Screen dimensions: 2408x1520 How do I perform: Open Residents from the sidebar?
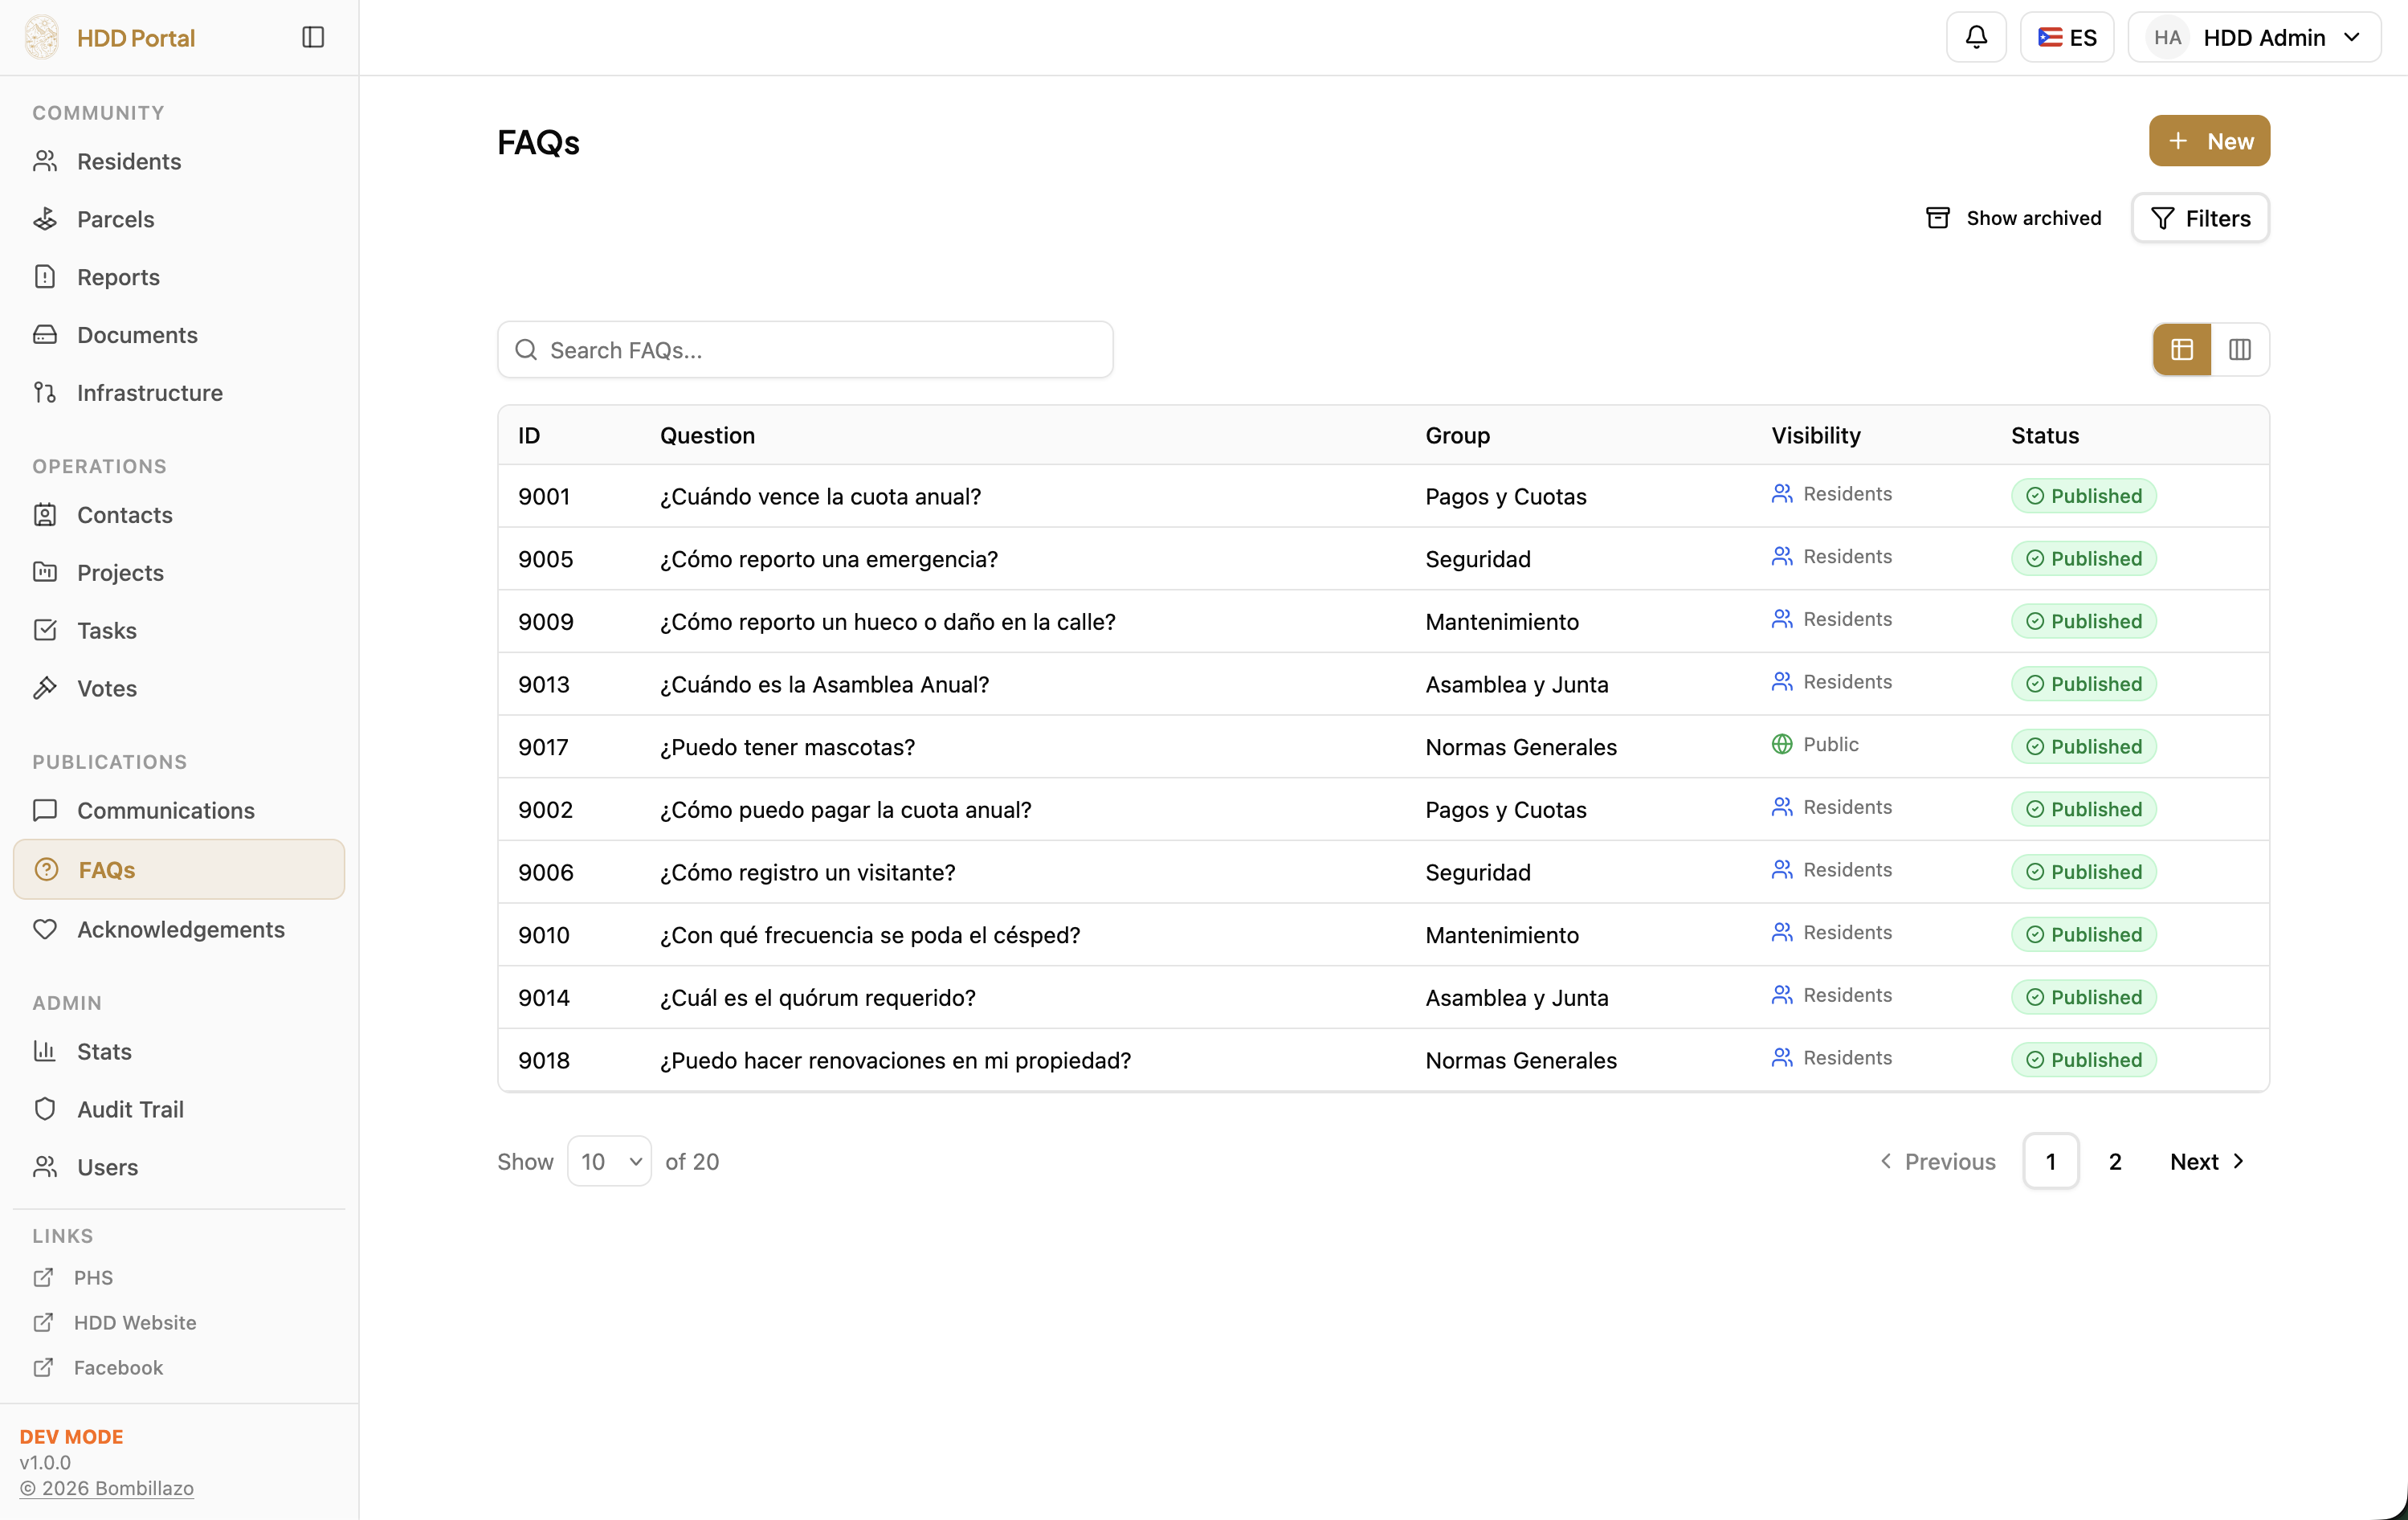point(179,161)
